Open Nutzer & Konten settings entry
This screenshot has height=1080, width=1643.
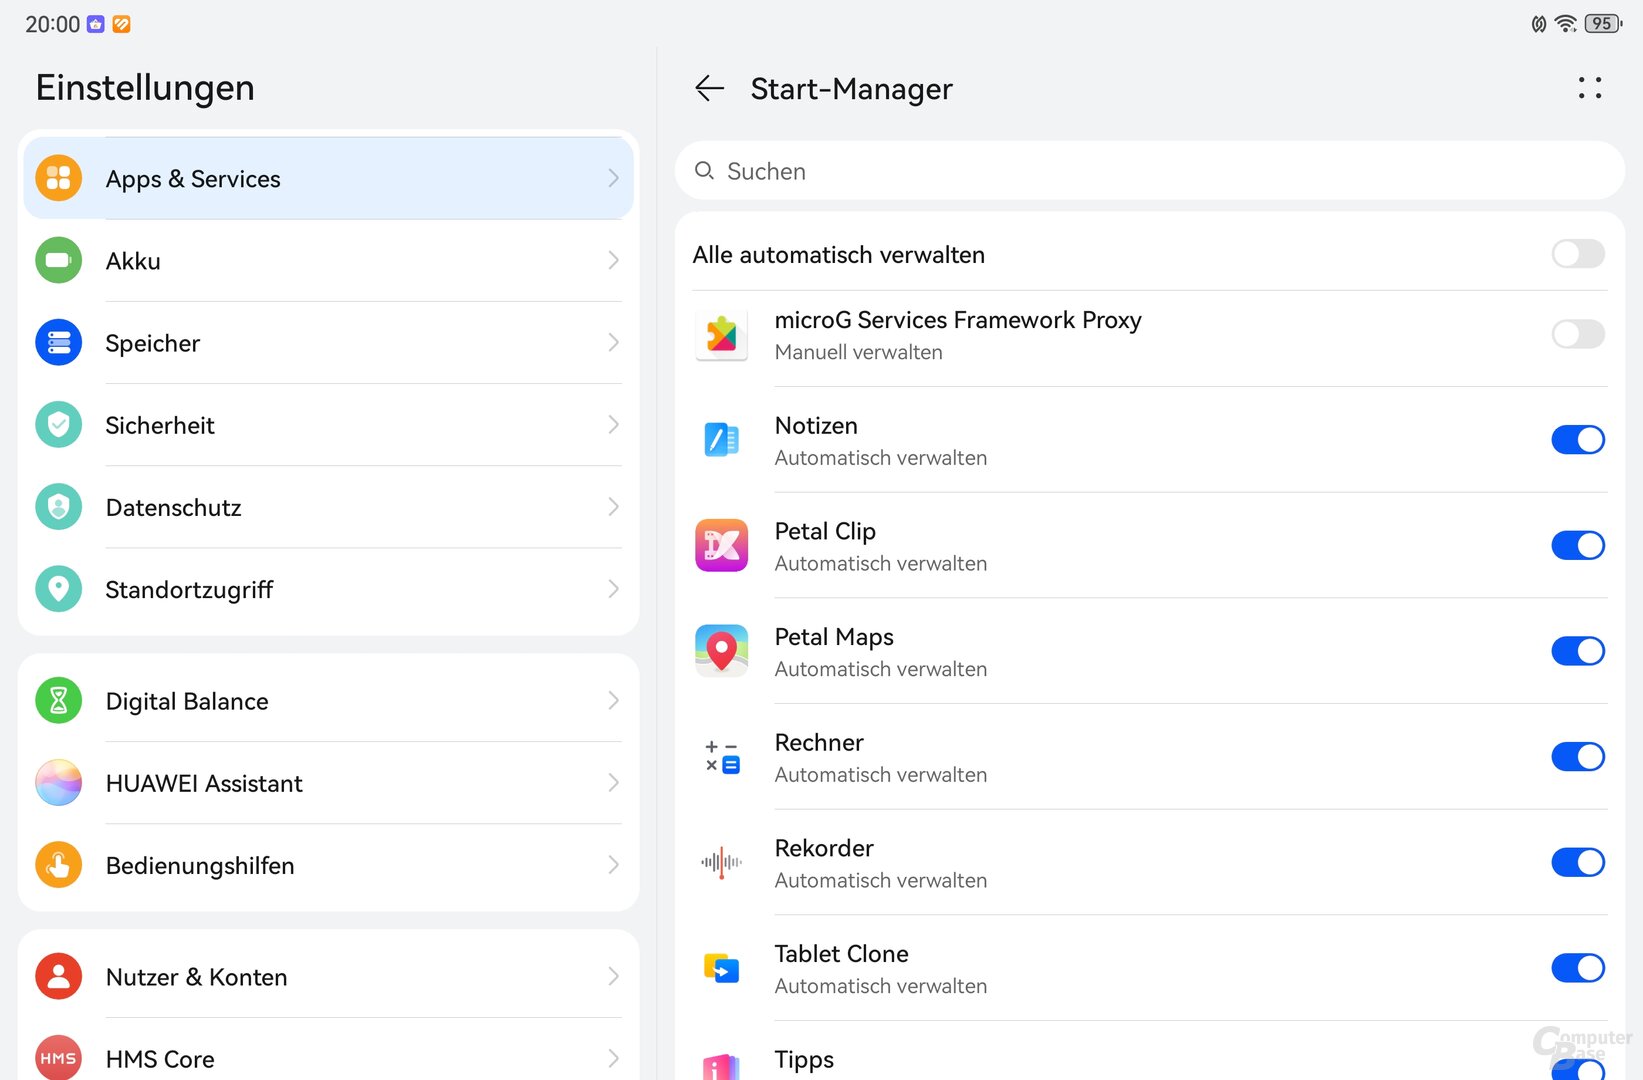pyautogui.click(x=328, y=977)
